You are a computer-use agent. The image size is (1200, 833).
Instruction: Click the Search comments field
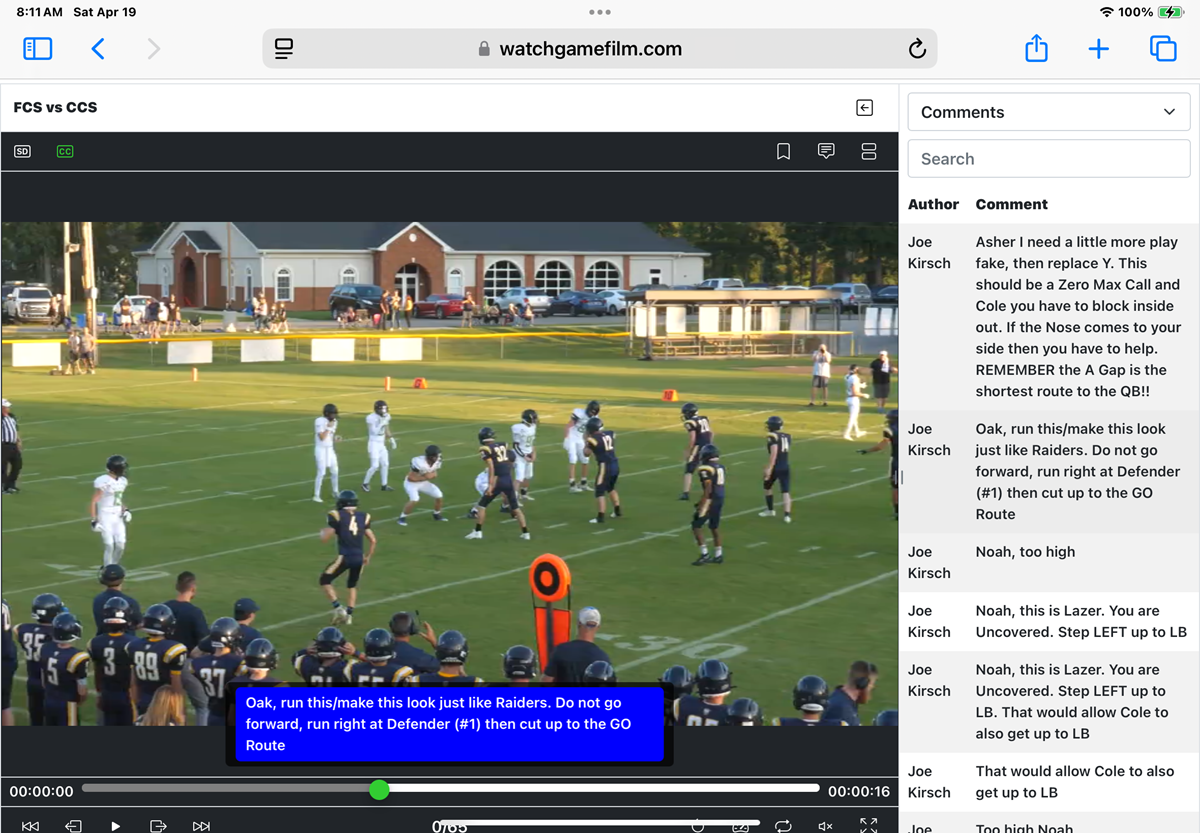(1048, 159)
